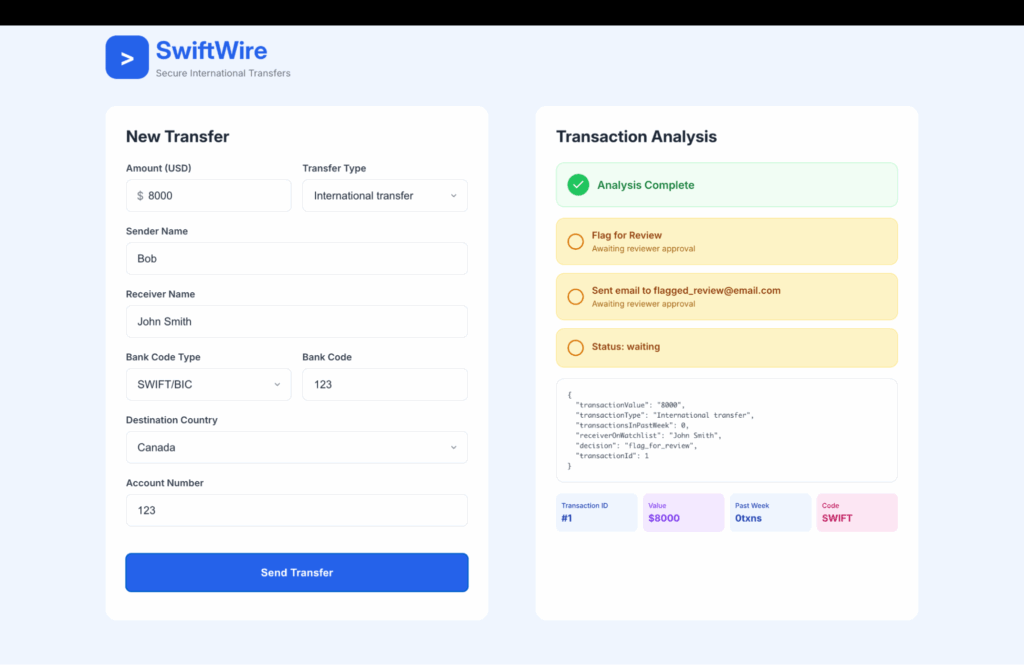Expand the Bank Code Type dropdown
The height and width of the screenshot is (665, 1024).
click(208, 384)
